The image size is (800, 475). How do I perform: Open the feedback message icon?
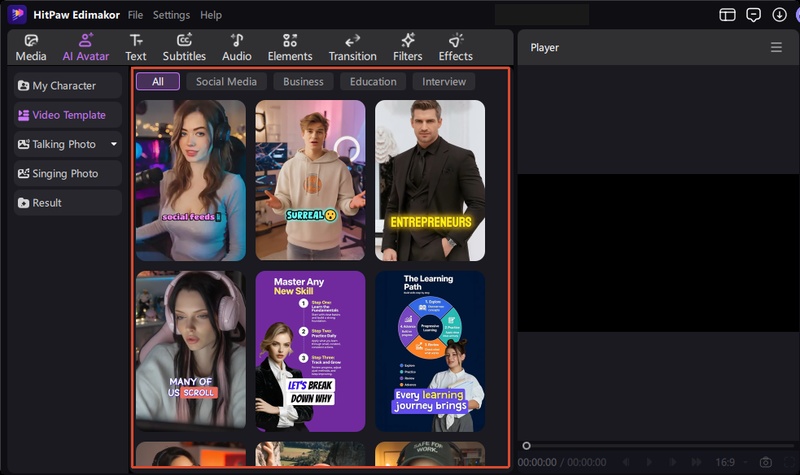tap(754, 15)
